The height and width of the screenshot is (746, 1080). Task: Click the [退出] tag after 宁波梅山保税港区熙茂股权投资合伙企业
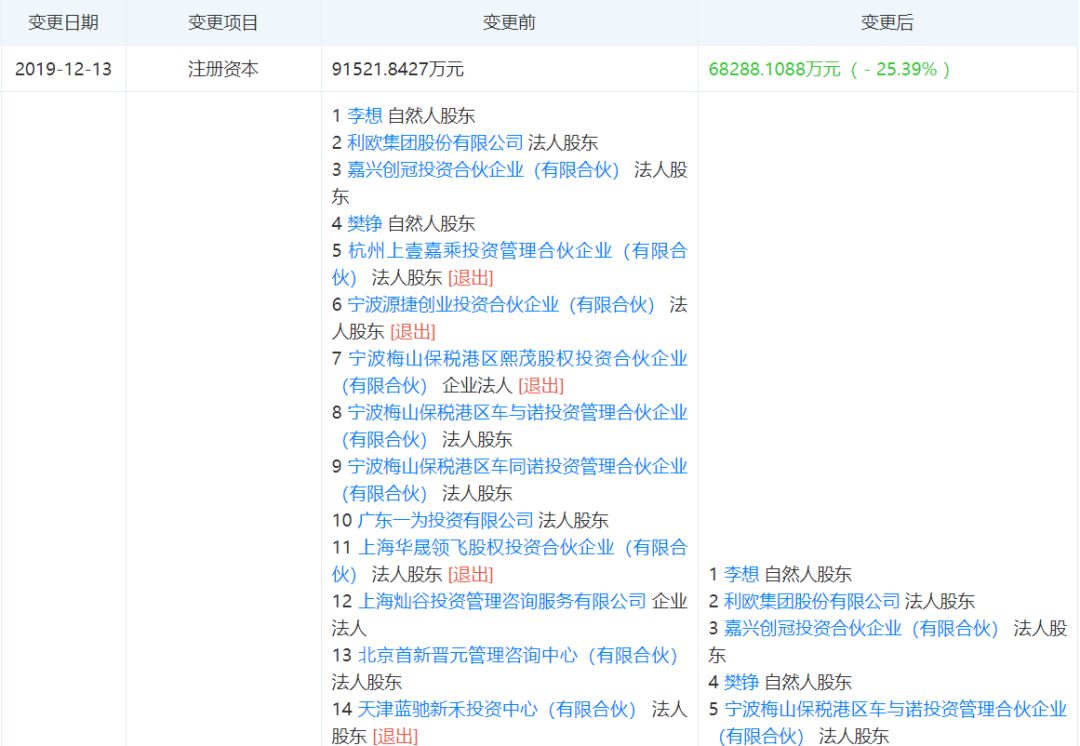[x=541, y=385]
